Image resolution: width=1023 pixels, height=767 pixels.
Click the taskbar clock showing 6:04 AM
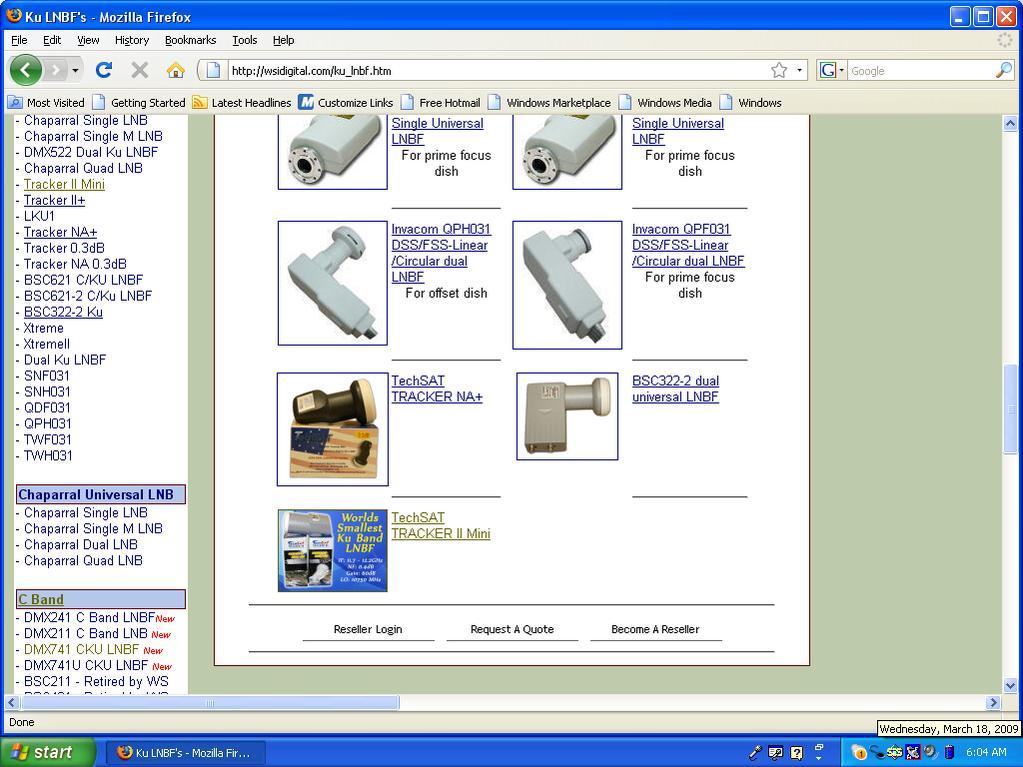(x=986, y=753)
